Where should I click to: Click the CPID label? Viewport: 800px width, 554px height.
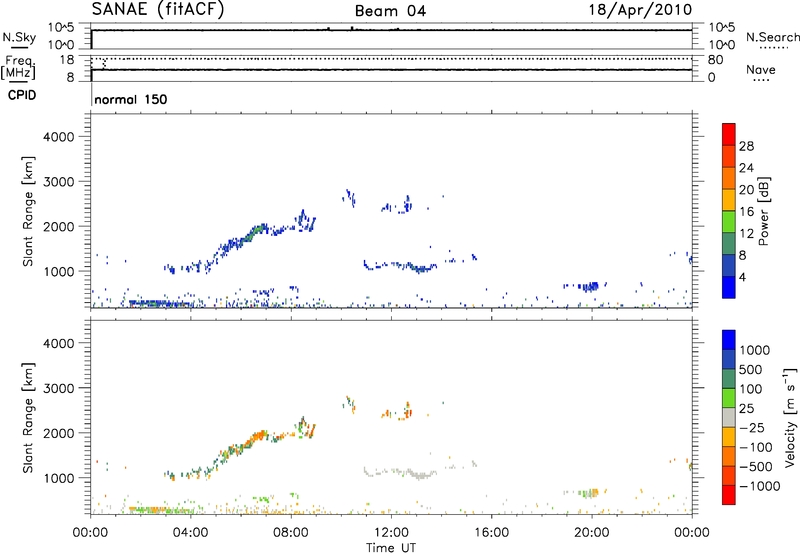(x=22, y=95)
